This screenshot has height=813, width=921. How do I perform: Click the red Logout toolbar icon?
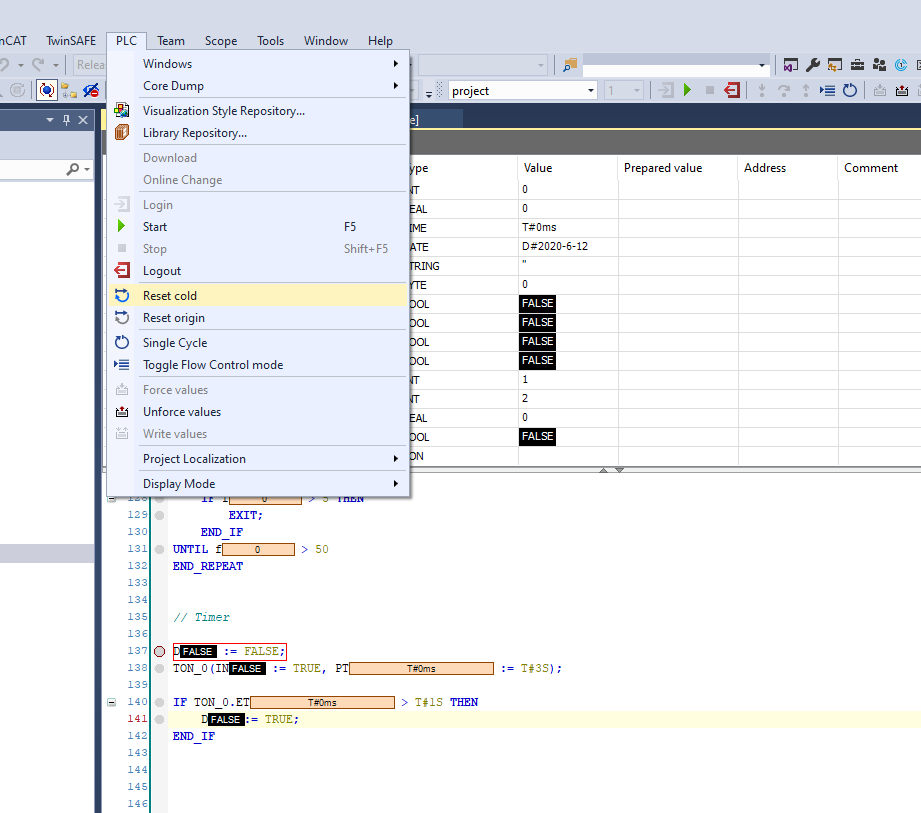click(732, 90)
